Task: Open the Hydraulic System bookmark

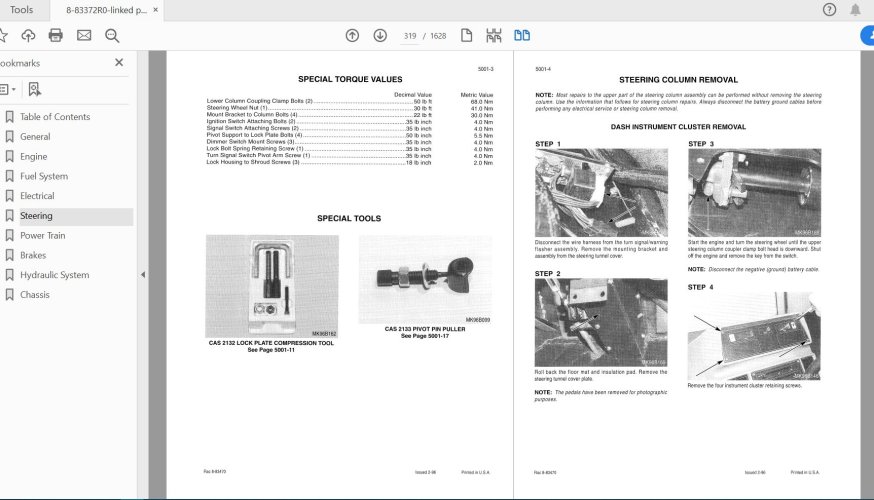Action: tap(54, 275)
